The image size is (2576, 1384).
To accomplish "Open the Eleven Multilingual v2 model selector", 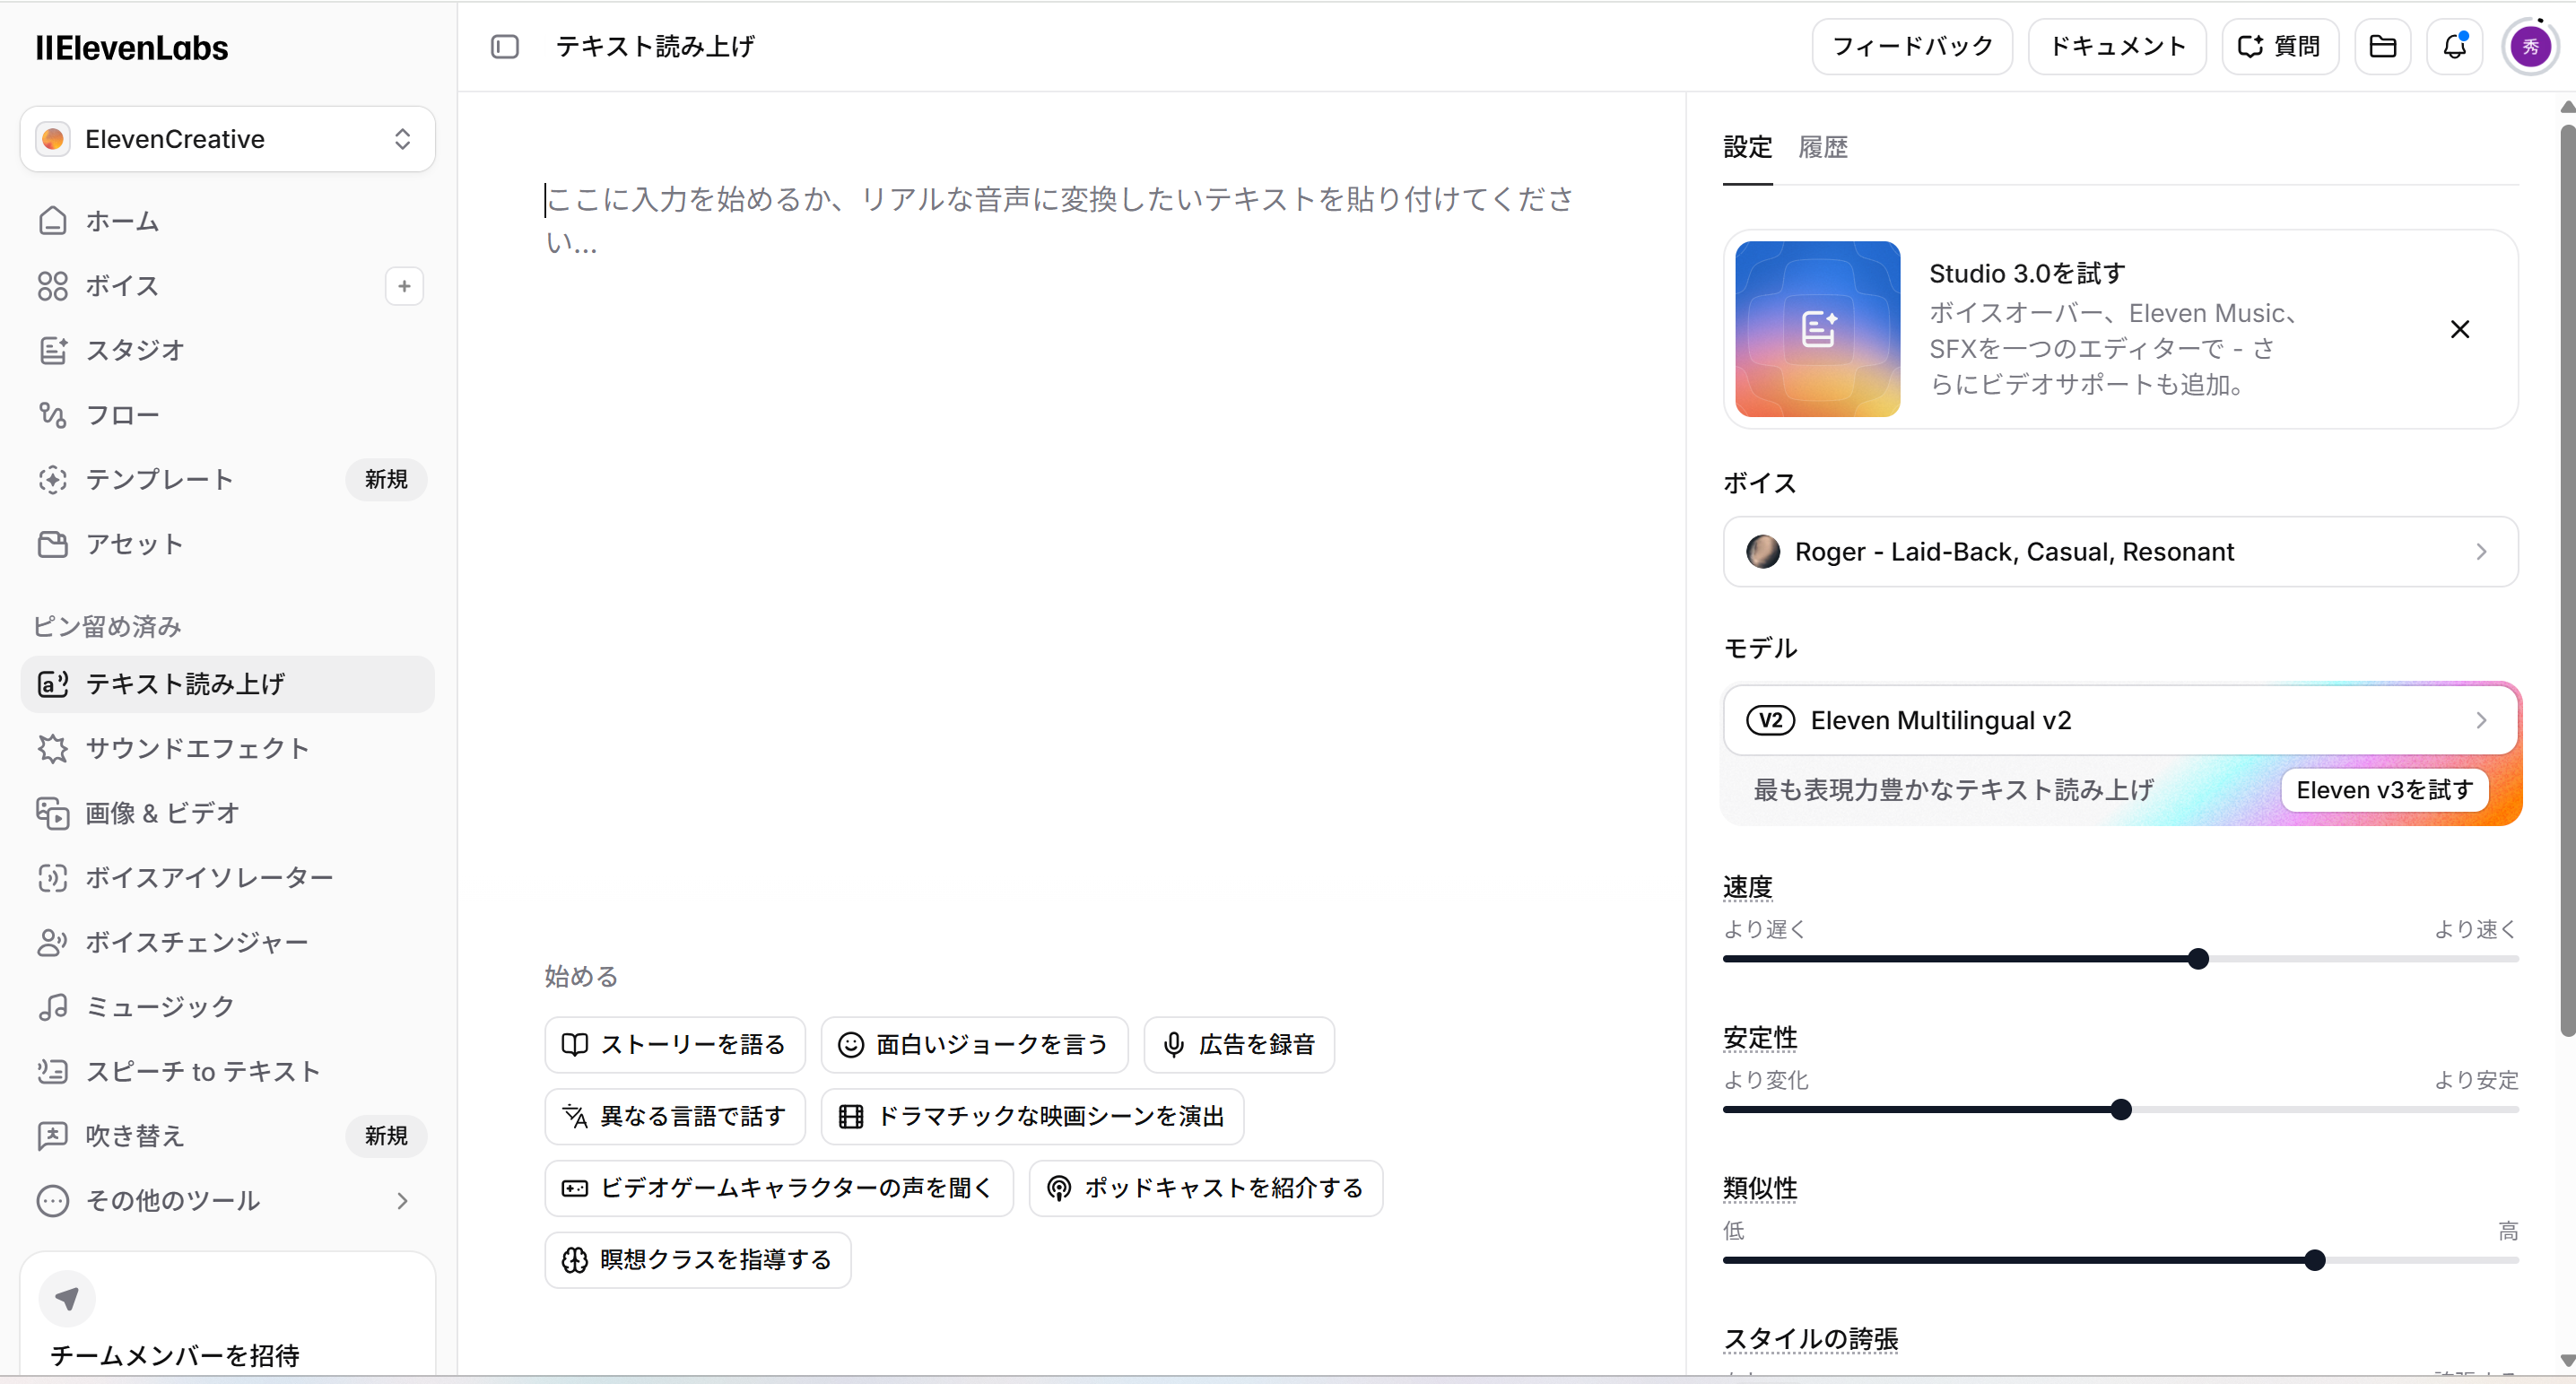I will (2120, 720).
